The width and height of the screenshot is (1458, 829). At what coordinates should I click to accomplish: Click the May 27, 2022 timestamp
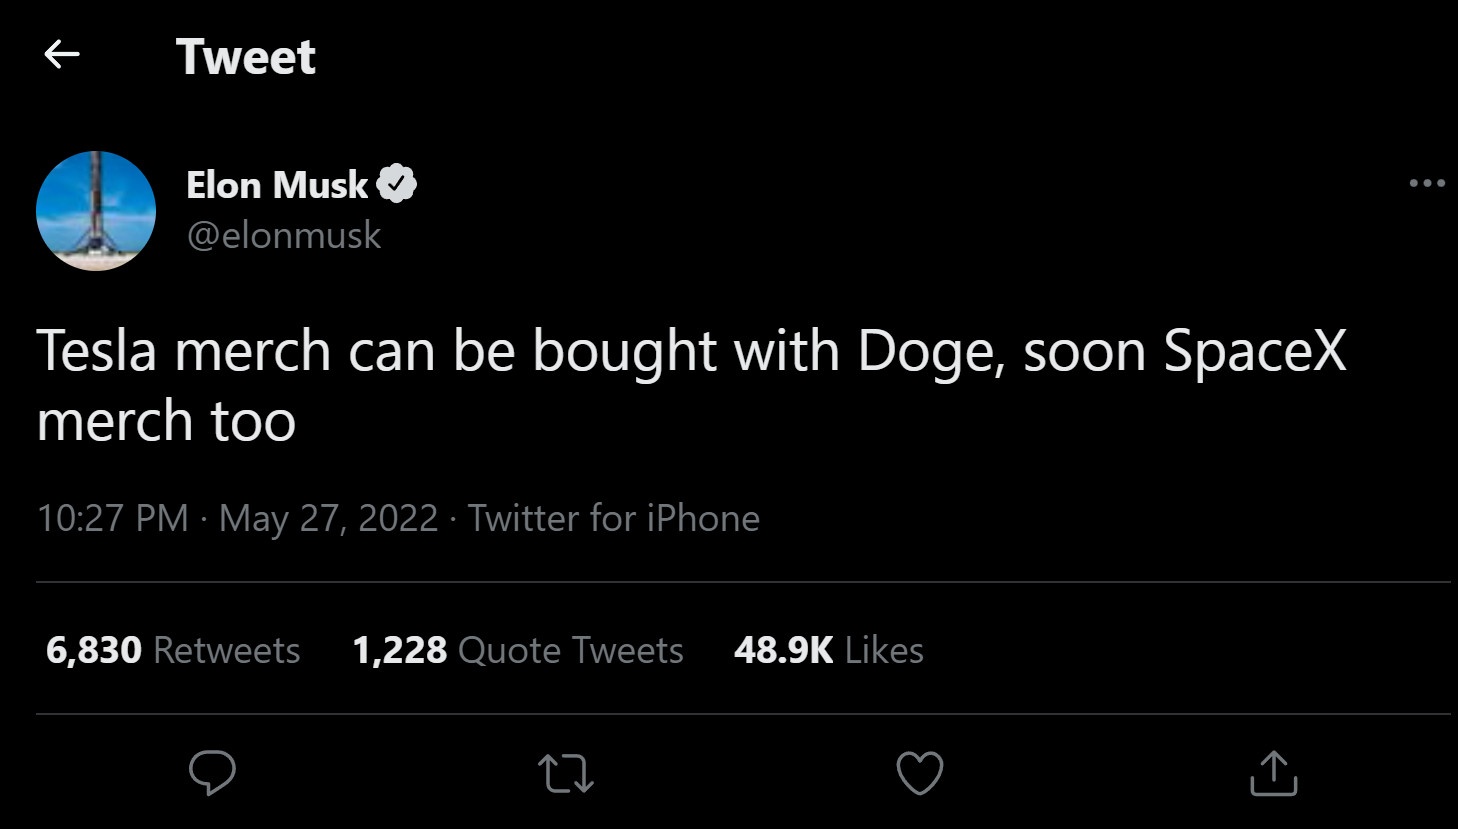327,519
